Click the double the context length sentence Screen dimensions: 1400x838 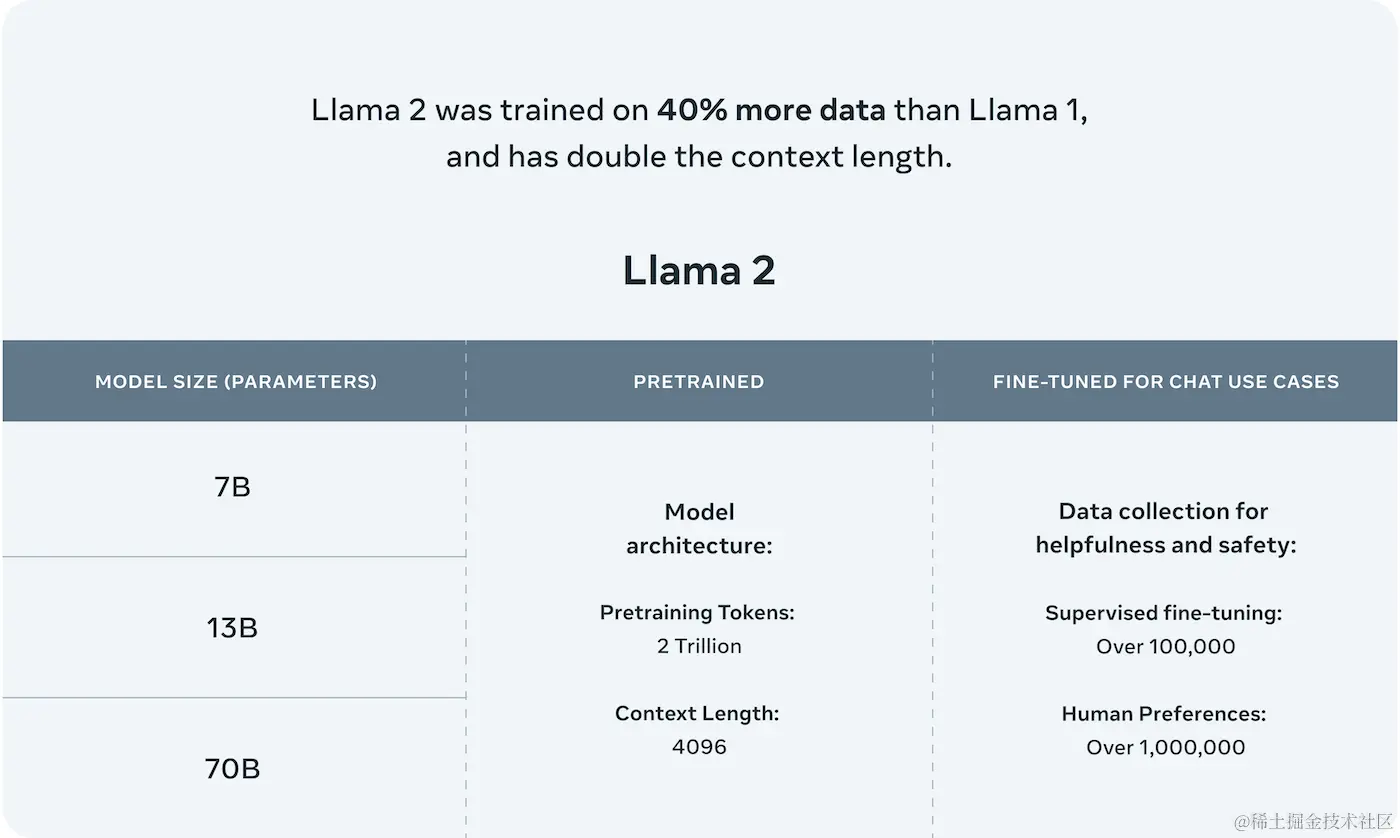(x=699, y=157)
